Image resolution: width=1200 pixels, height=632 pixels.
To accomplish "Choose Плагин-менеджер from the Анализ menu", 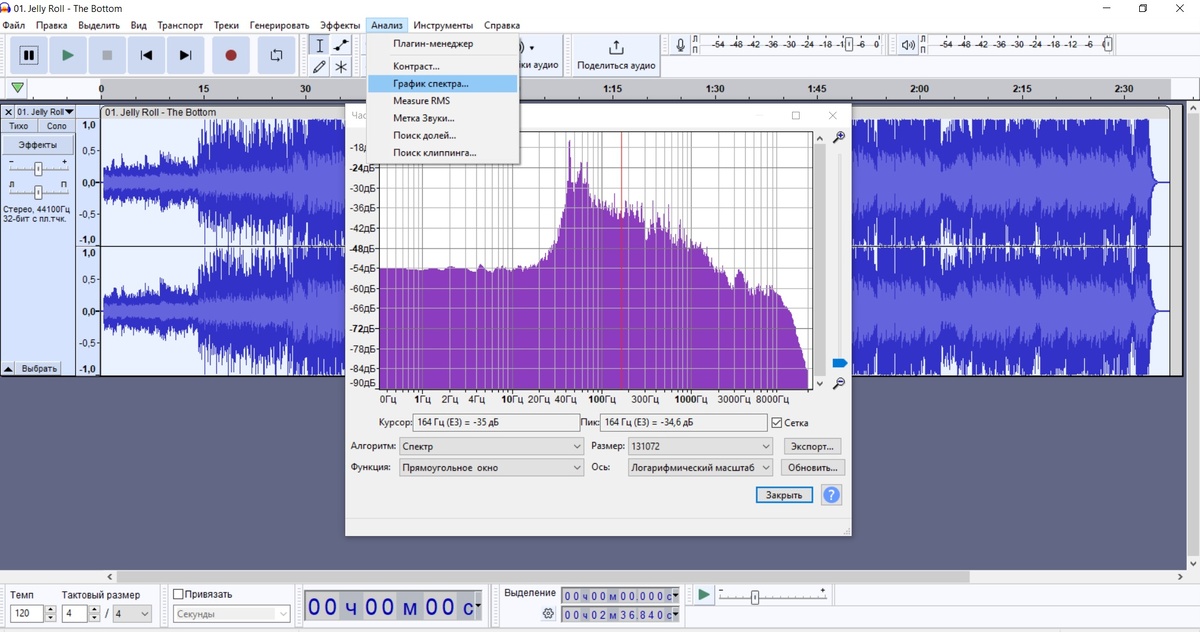I will 442,44.
